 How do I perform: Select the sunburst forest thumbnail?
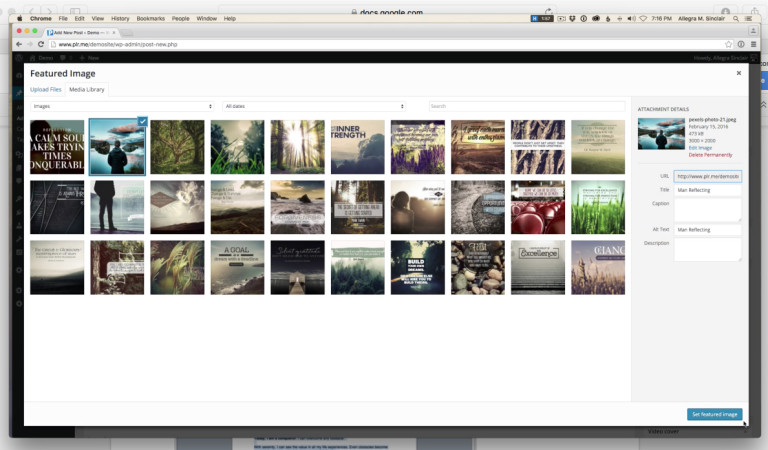[x=297, y=147]
